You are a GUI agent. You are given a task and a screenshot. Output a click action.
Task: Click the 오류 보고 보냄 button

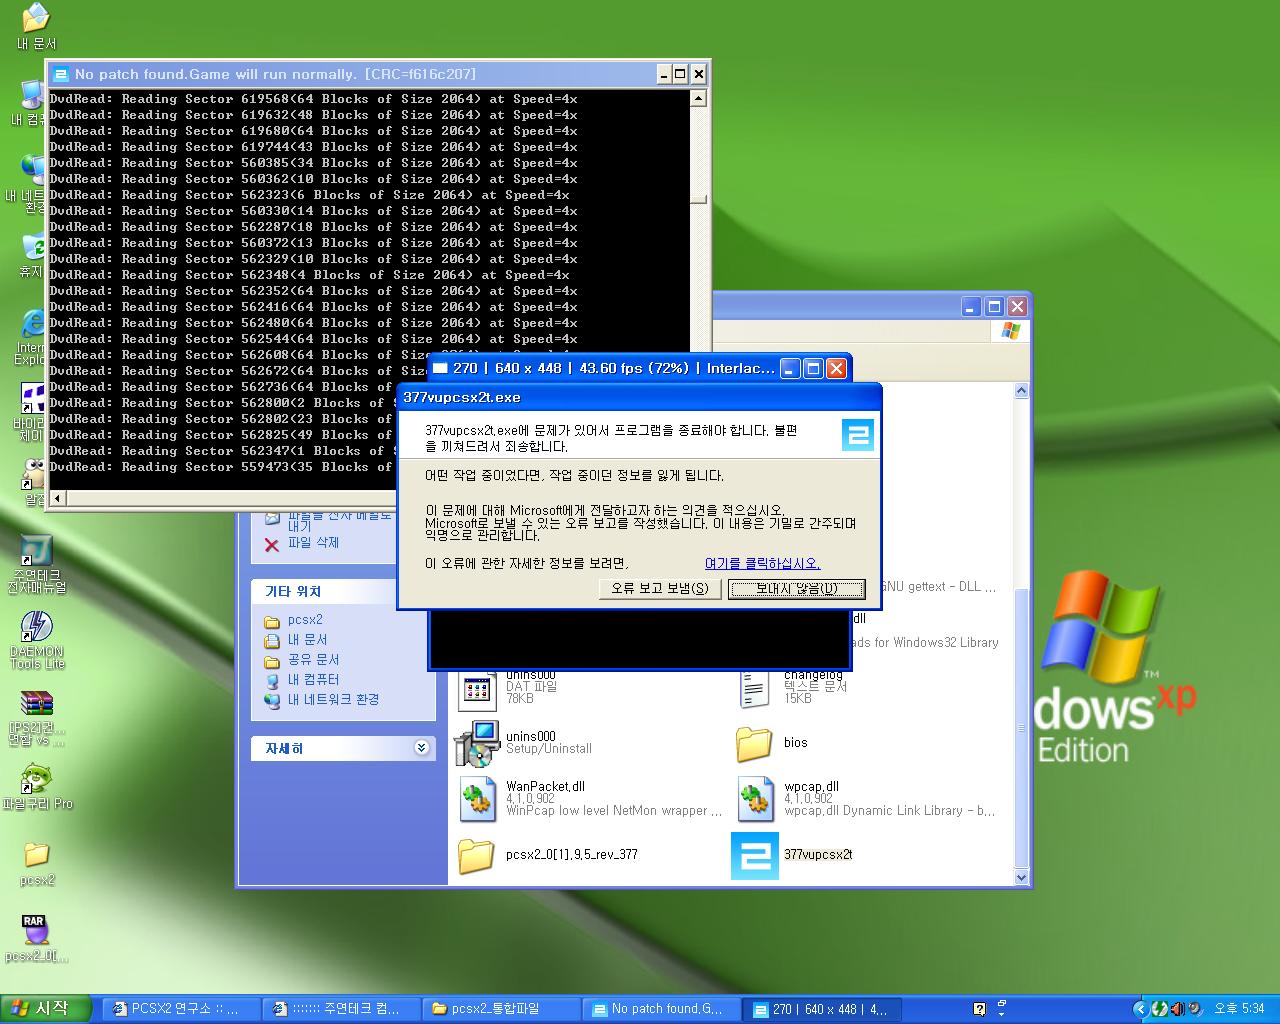pyautogui.click(x=659, y=588)
